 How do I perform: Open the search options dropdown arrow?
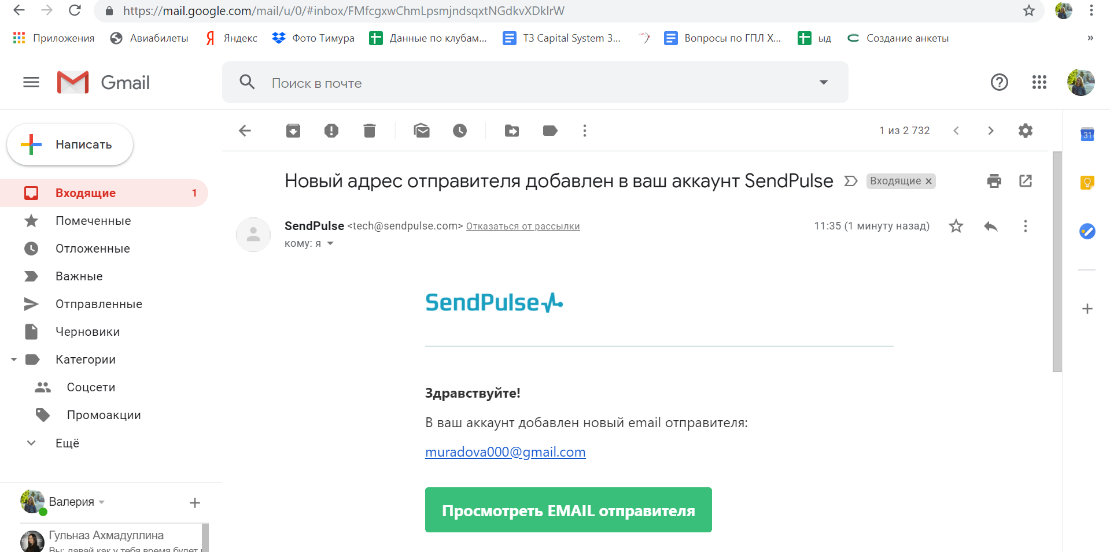pos(824,82)
